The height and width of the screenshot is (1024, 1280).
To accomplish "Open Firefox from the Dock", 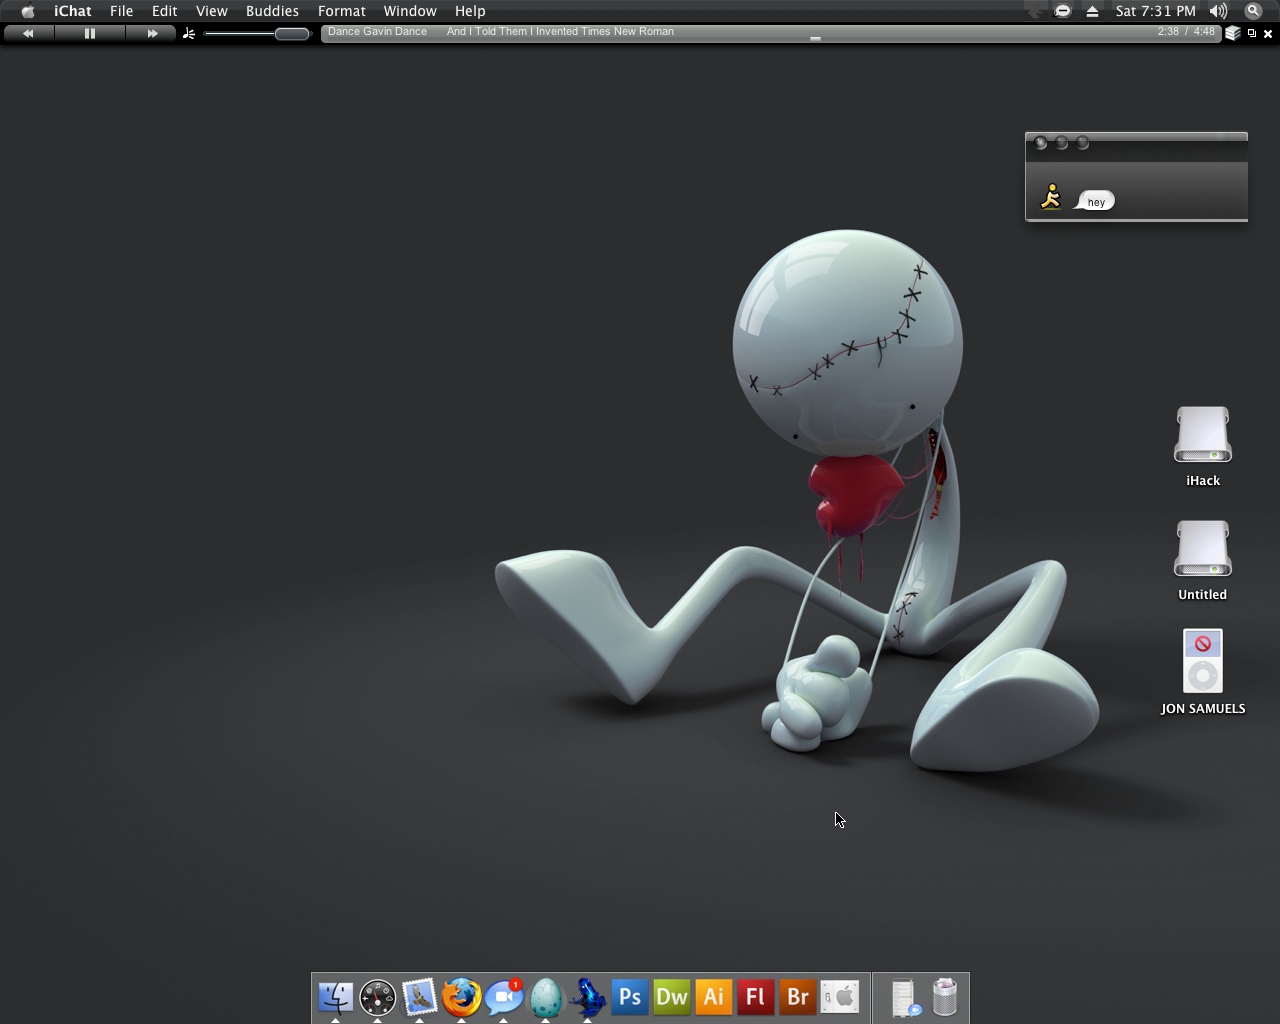I will (x=462, y=997).
